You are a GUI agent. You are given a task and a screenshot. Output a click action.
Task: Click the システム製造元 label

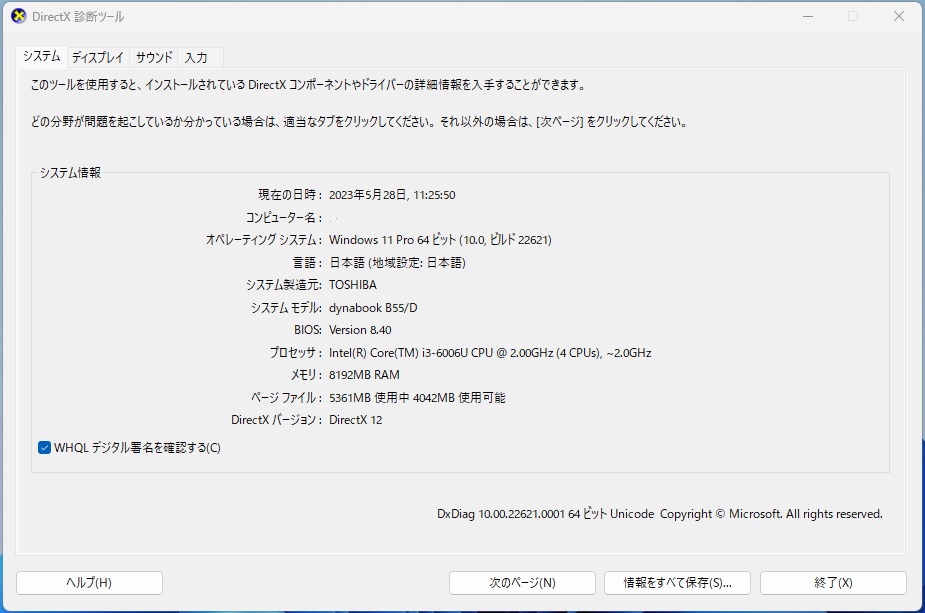click(284, 285)
